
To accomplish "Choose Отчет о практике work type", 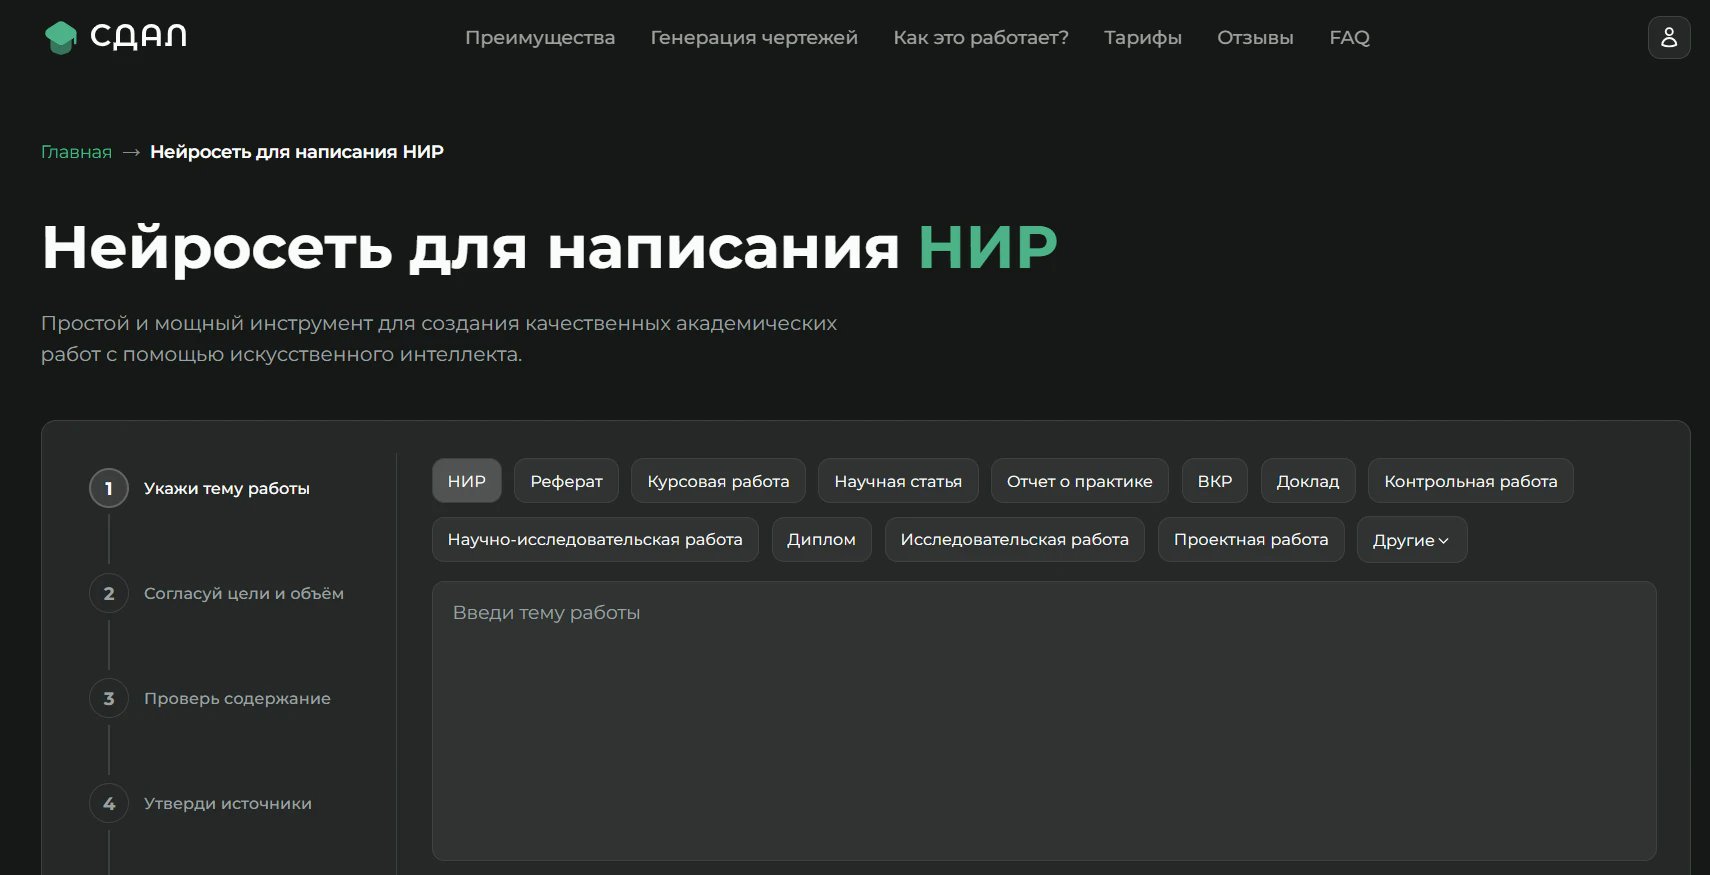I will pyautogui.click(x=1080, y=481).
